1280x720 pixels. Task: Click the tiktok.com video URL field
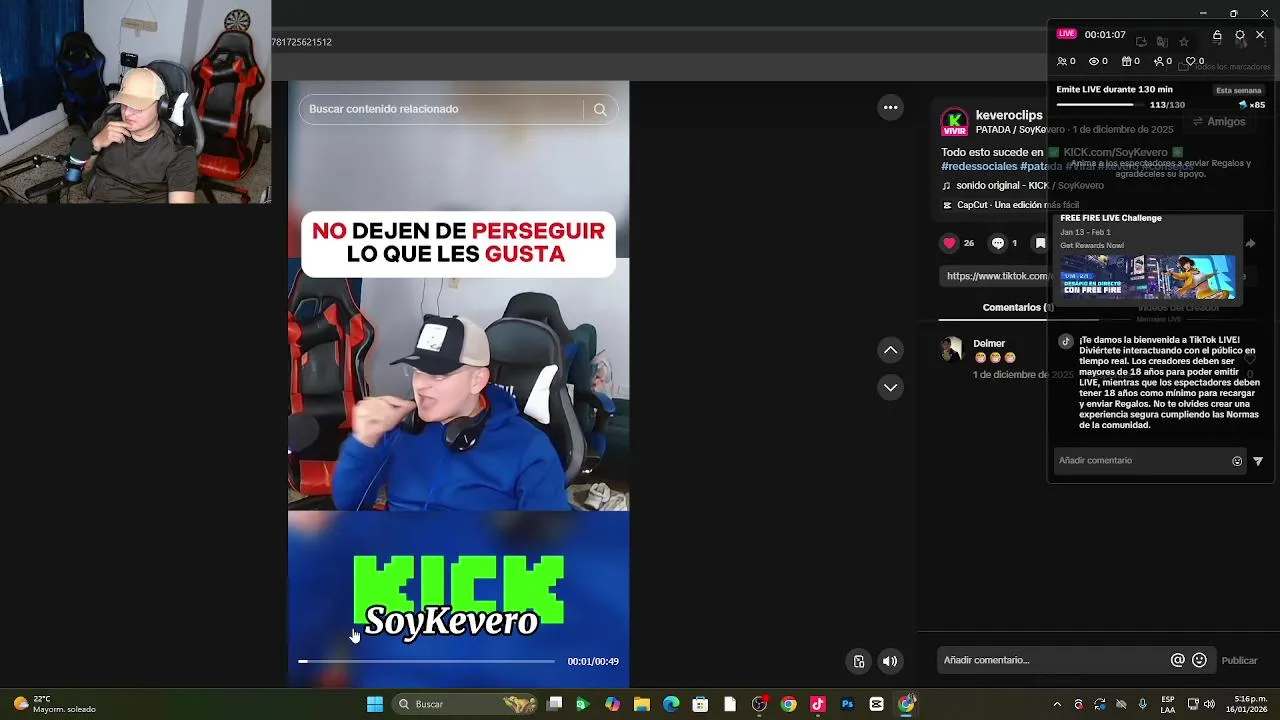[x=993, y=276]
